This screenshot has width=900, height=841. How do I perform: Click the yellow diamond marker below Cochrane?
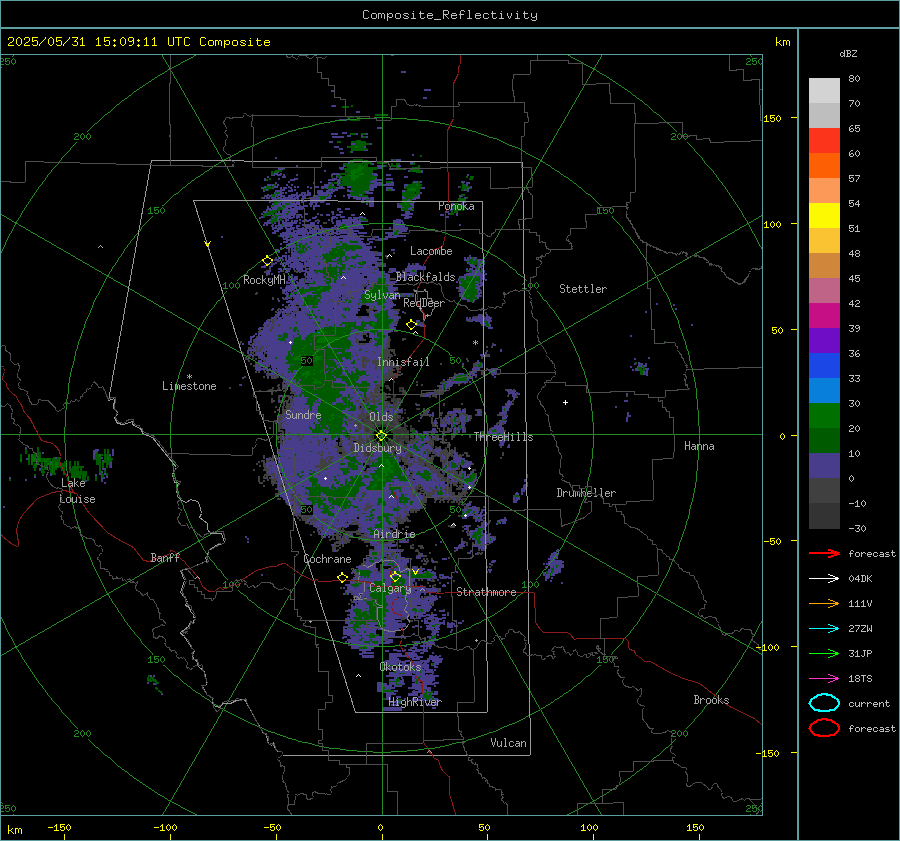[x=343, y=578]
